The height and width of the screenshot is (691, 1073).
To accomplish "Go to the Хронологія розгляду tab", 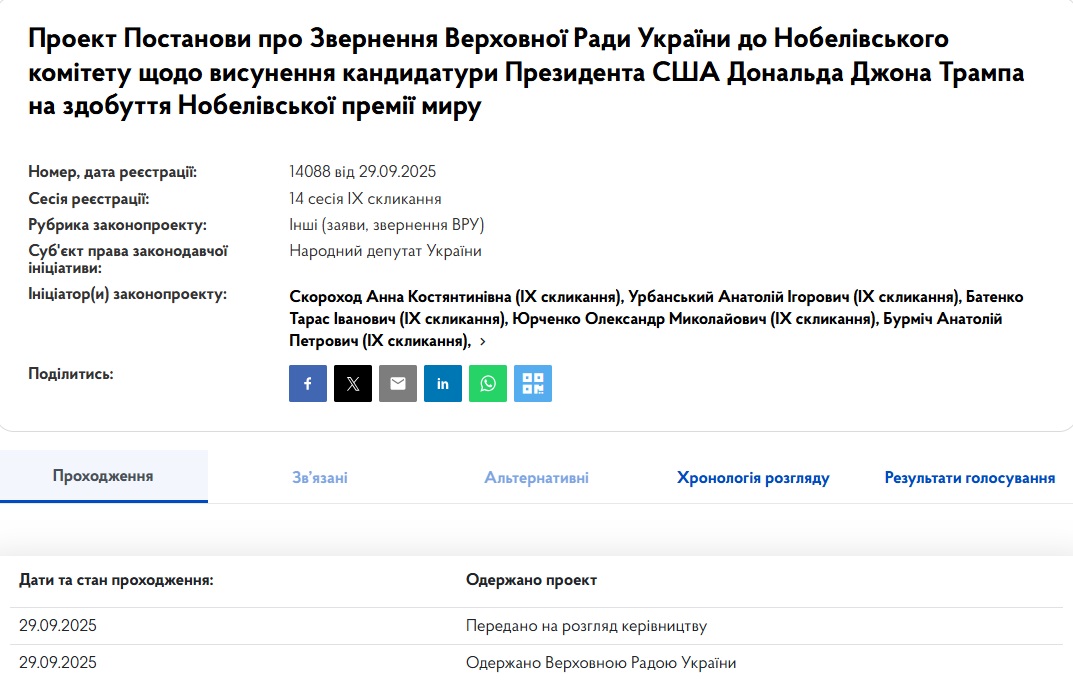I will [x=753, y=478].
